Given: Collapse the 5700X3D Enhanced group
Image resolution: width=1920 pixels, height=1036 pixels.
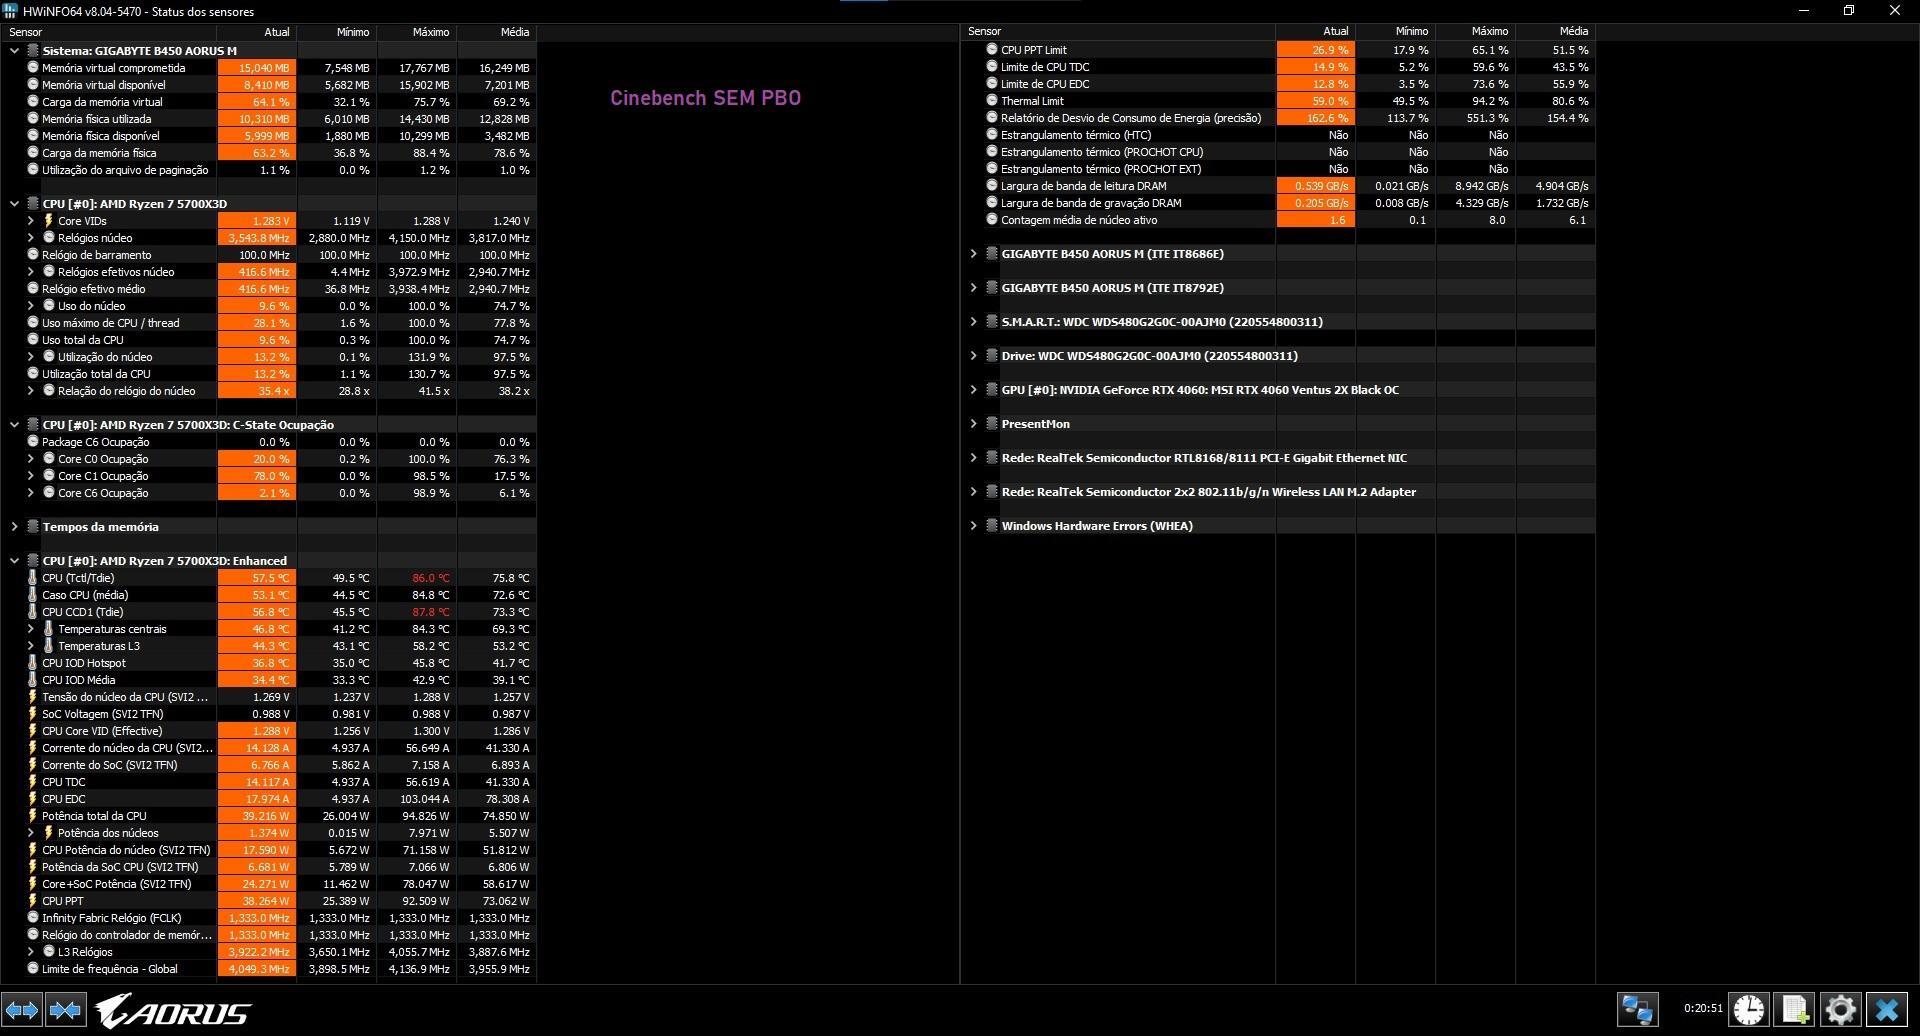Looking at the screenshot, I should click(x=14, y=561).
